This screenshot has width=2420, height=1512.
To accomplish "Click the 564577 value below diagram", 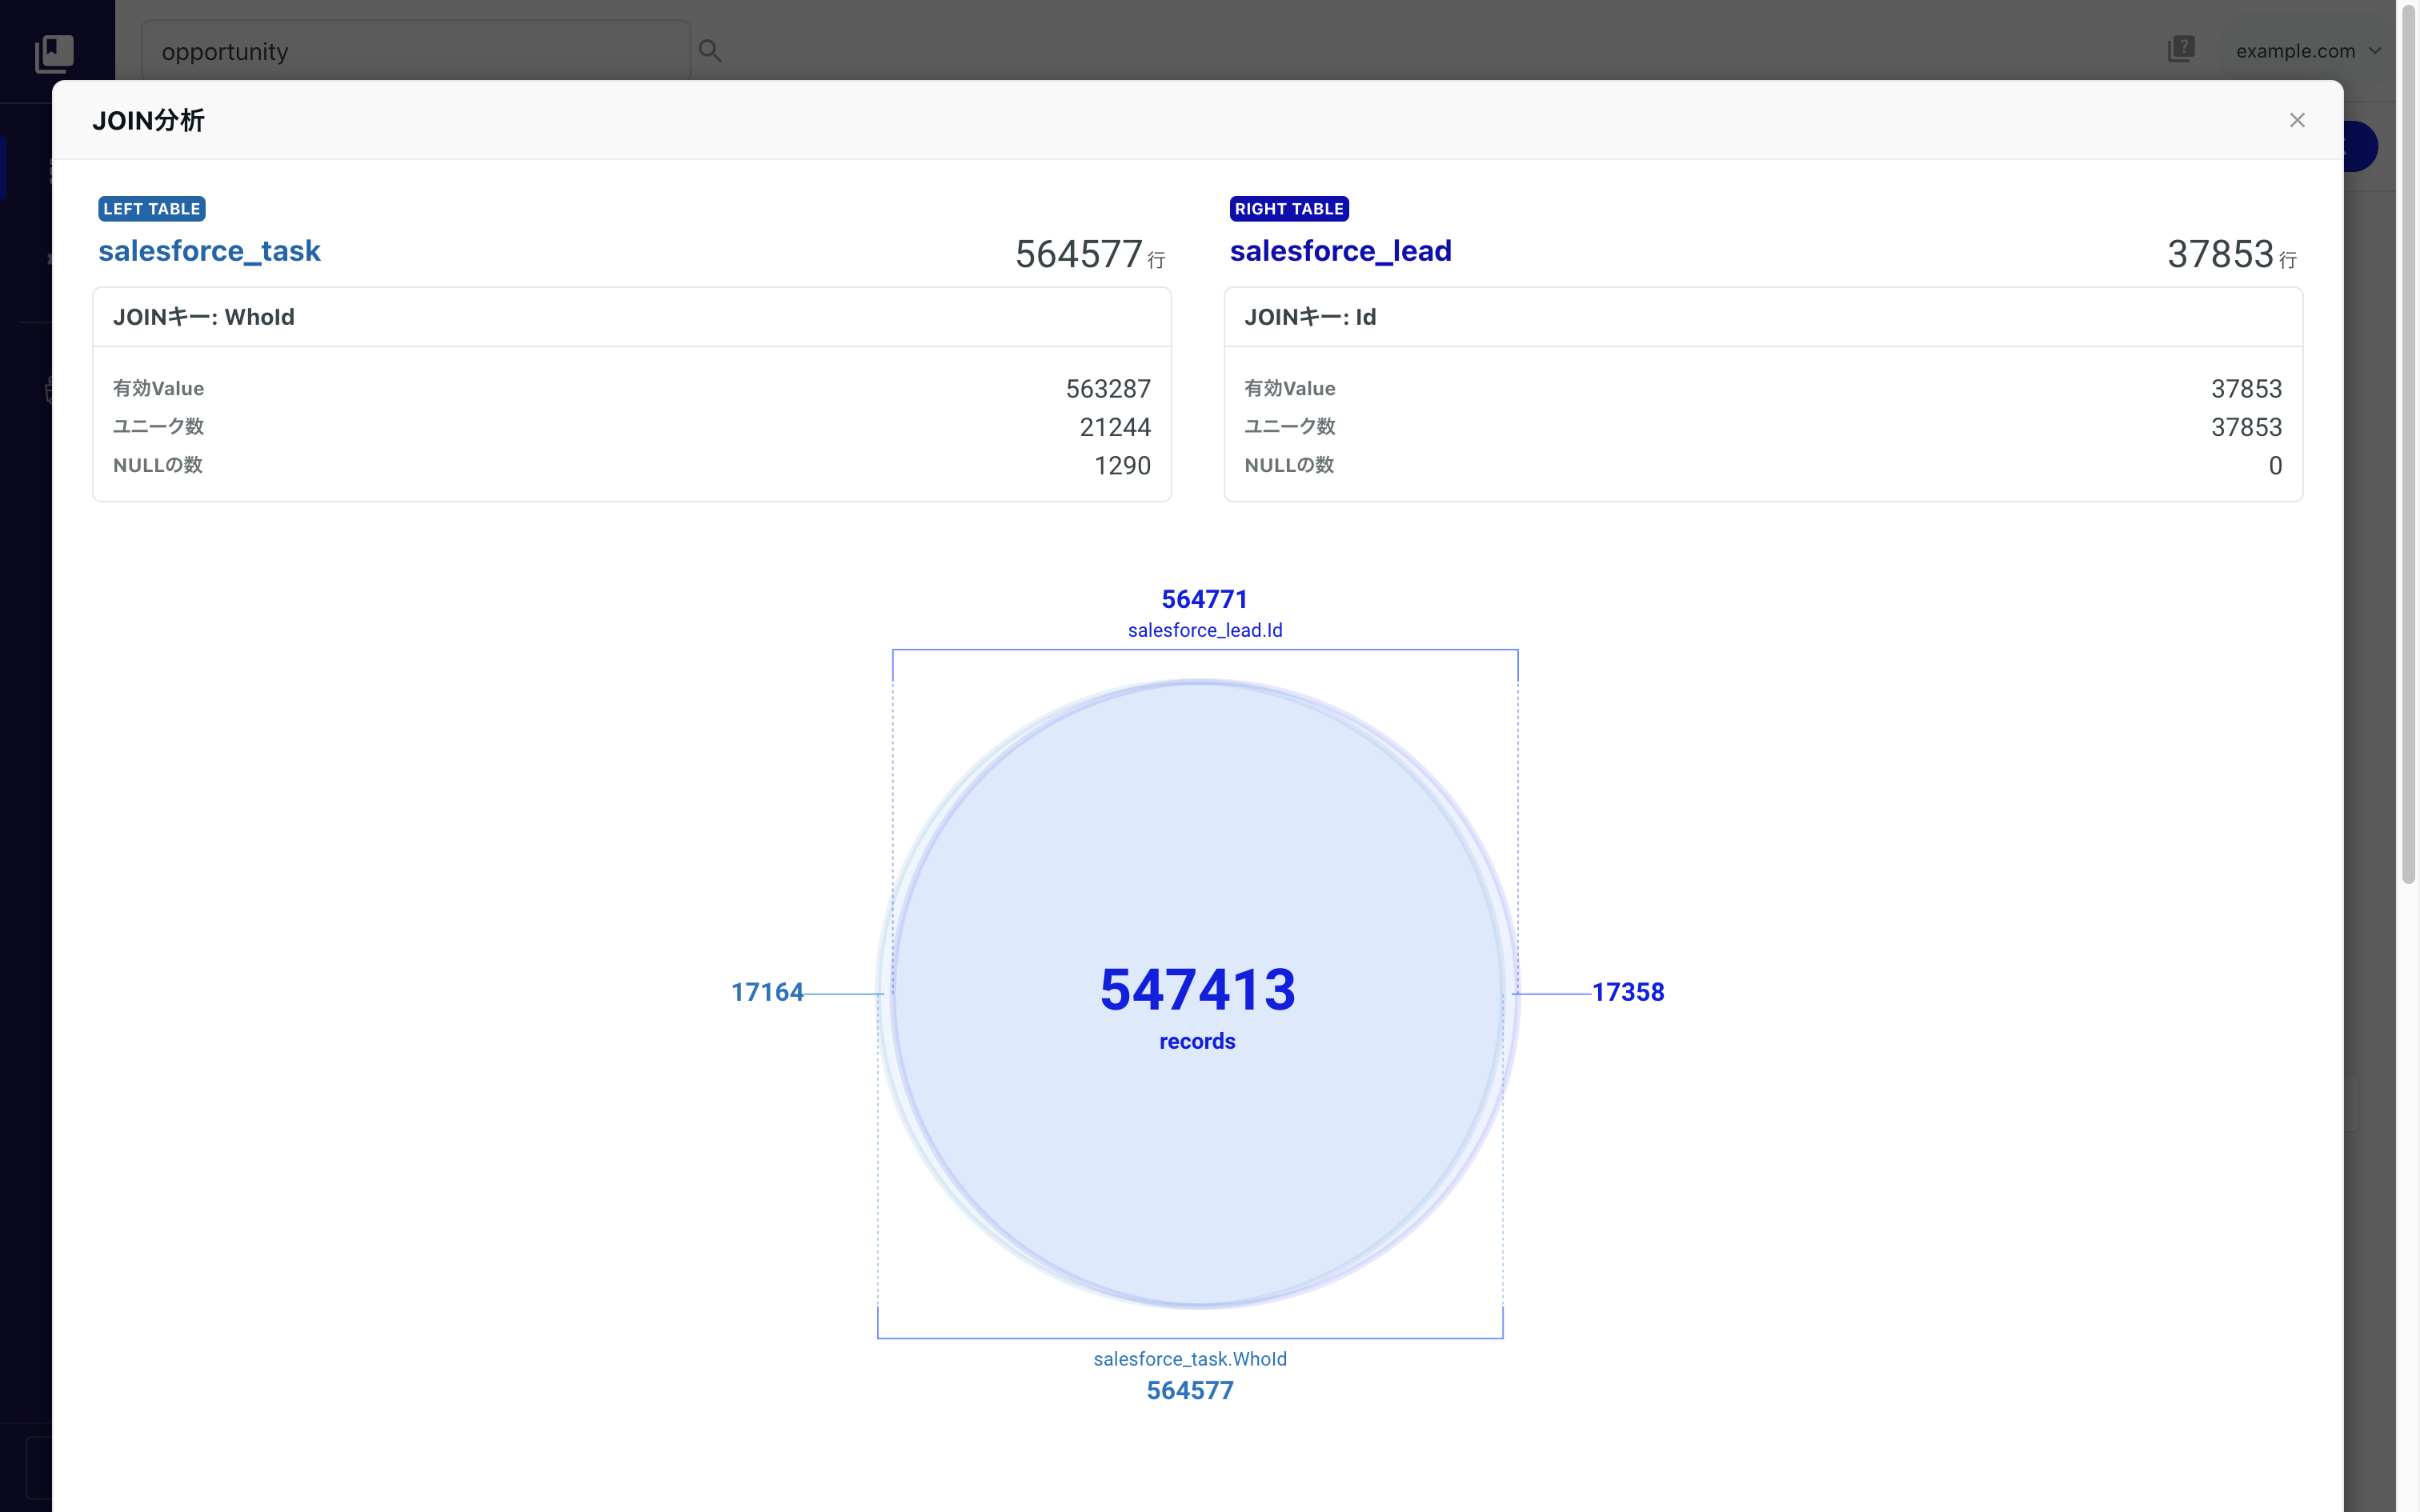I will pyautogui.click(x=1190, y=1390).
